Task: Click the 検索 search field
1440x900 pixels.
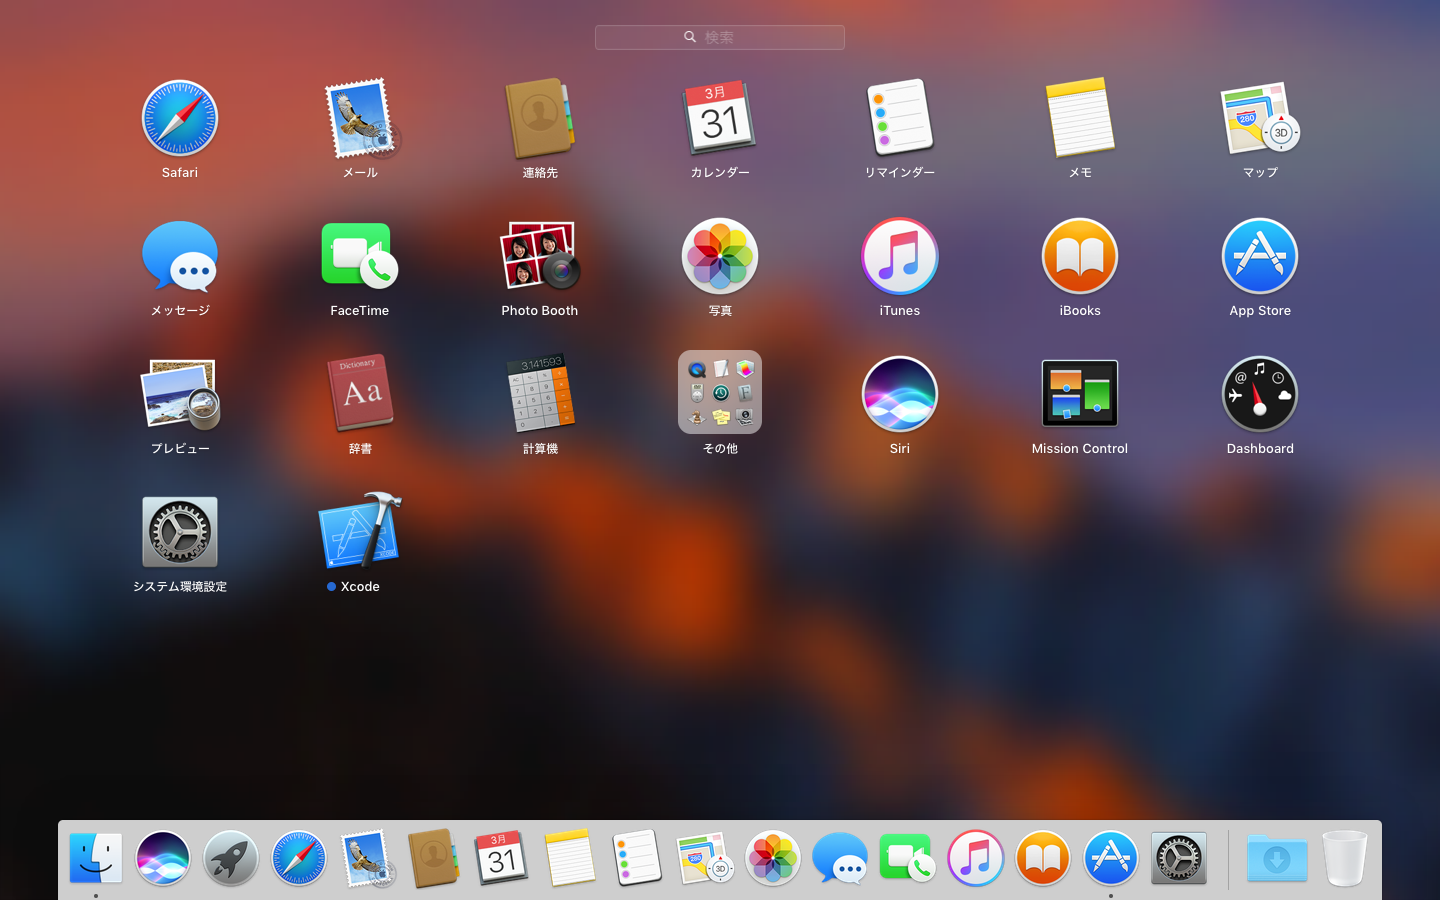Action: (720, 37)
